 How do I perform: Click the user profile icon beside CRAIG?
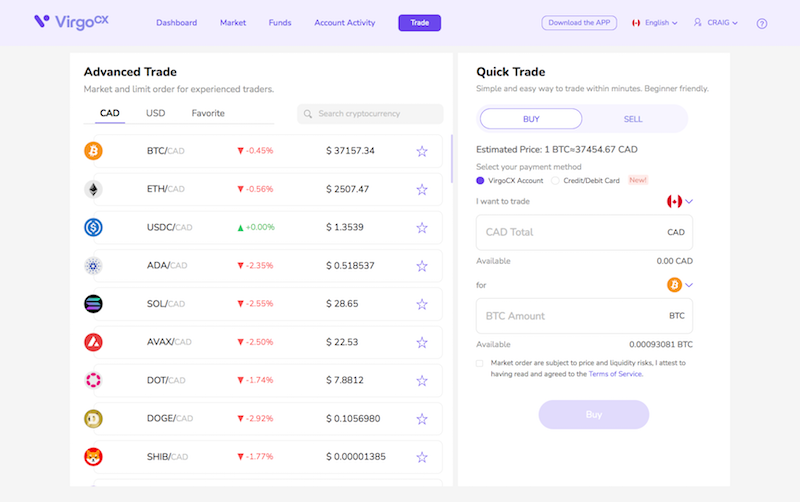pyautogui.click(x=697, y=22)
